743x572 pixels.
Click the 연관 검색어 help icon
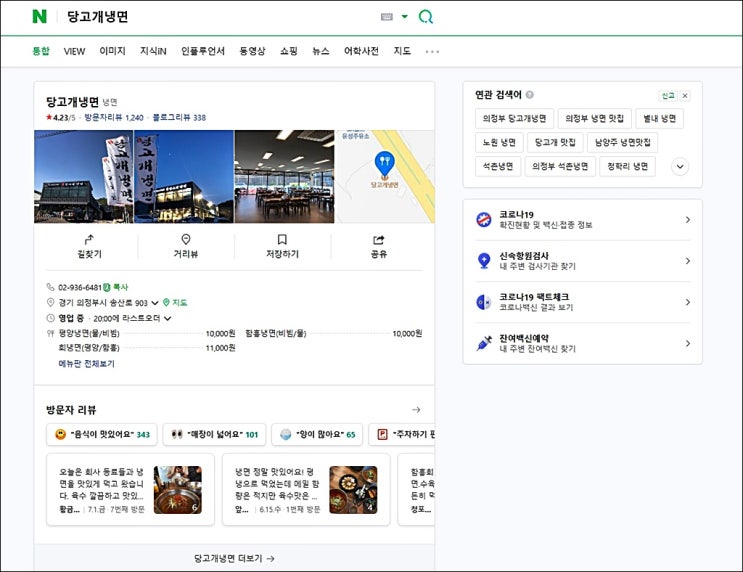530,95
